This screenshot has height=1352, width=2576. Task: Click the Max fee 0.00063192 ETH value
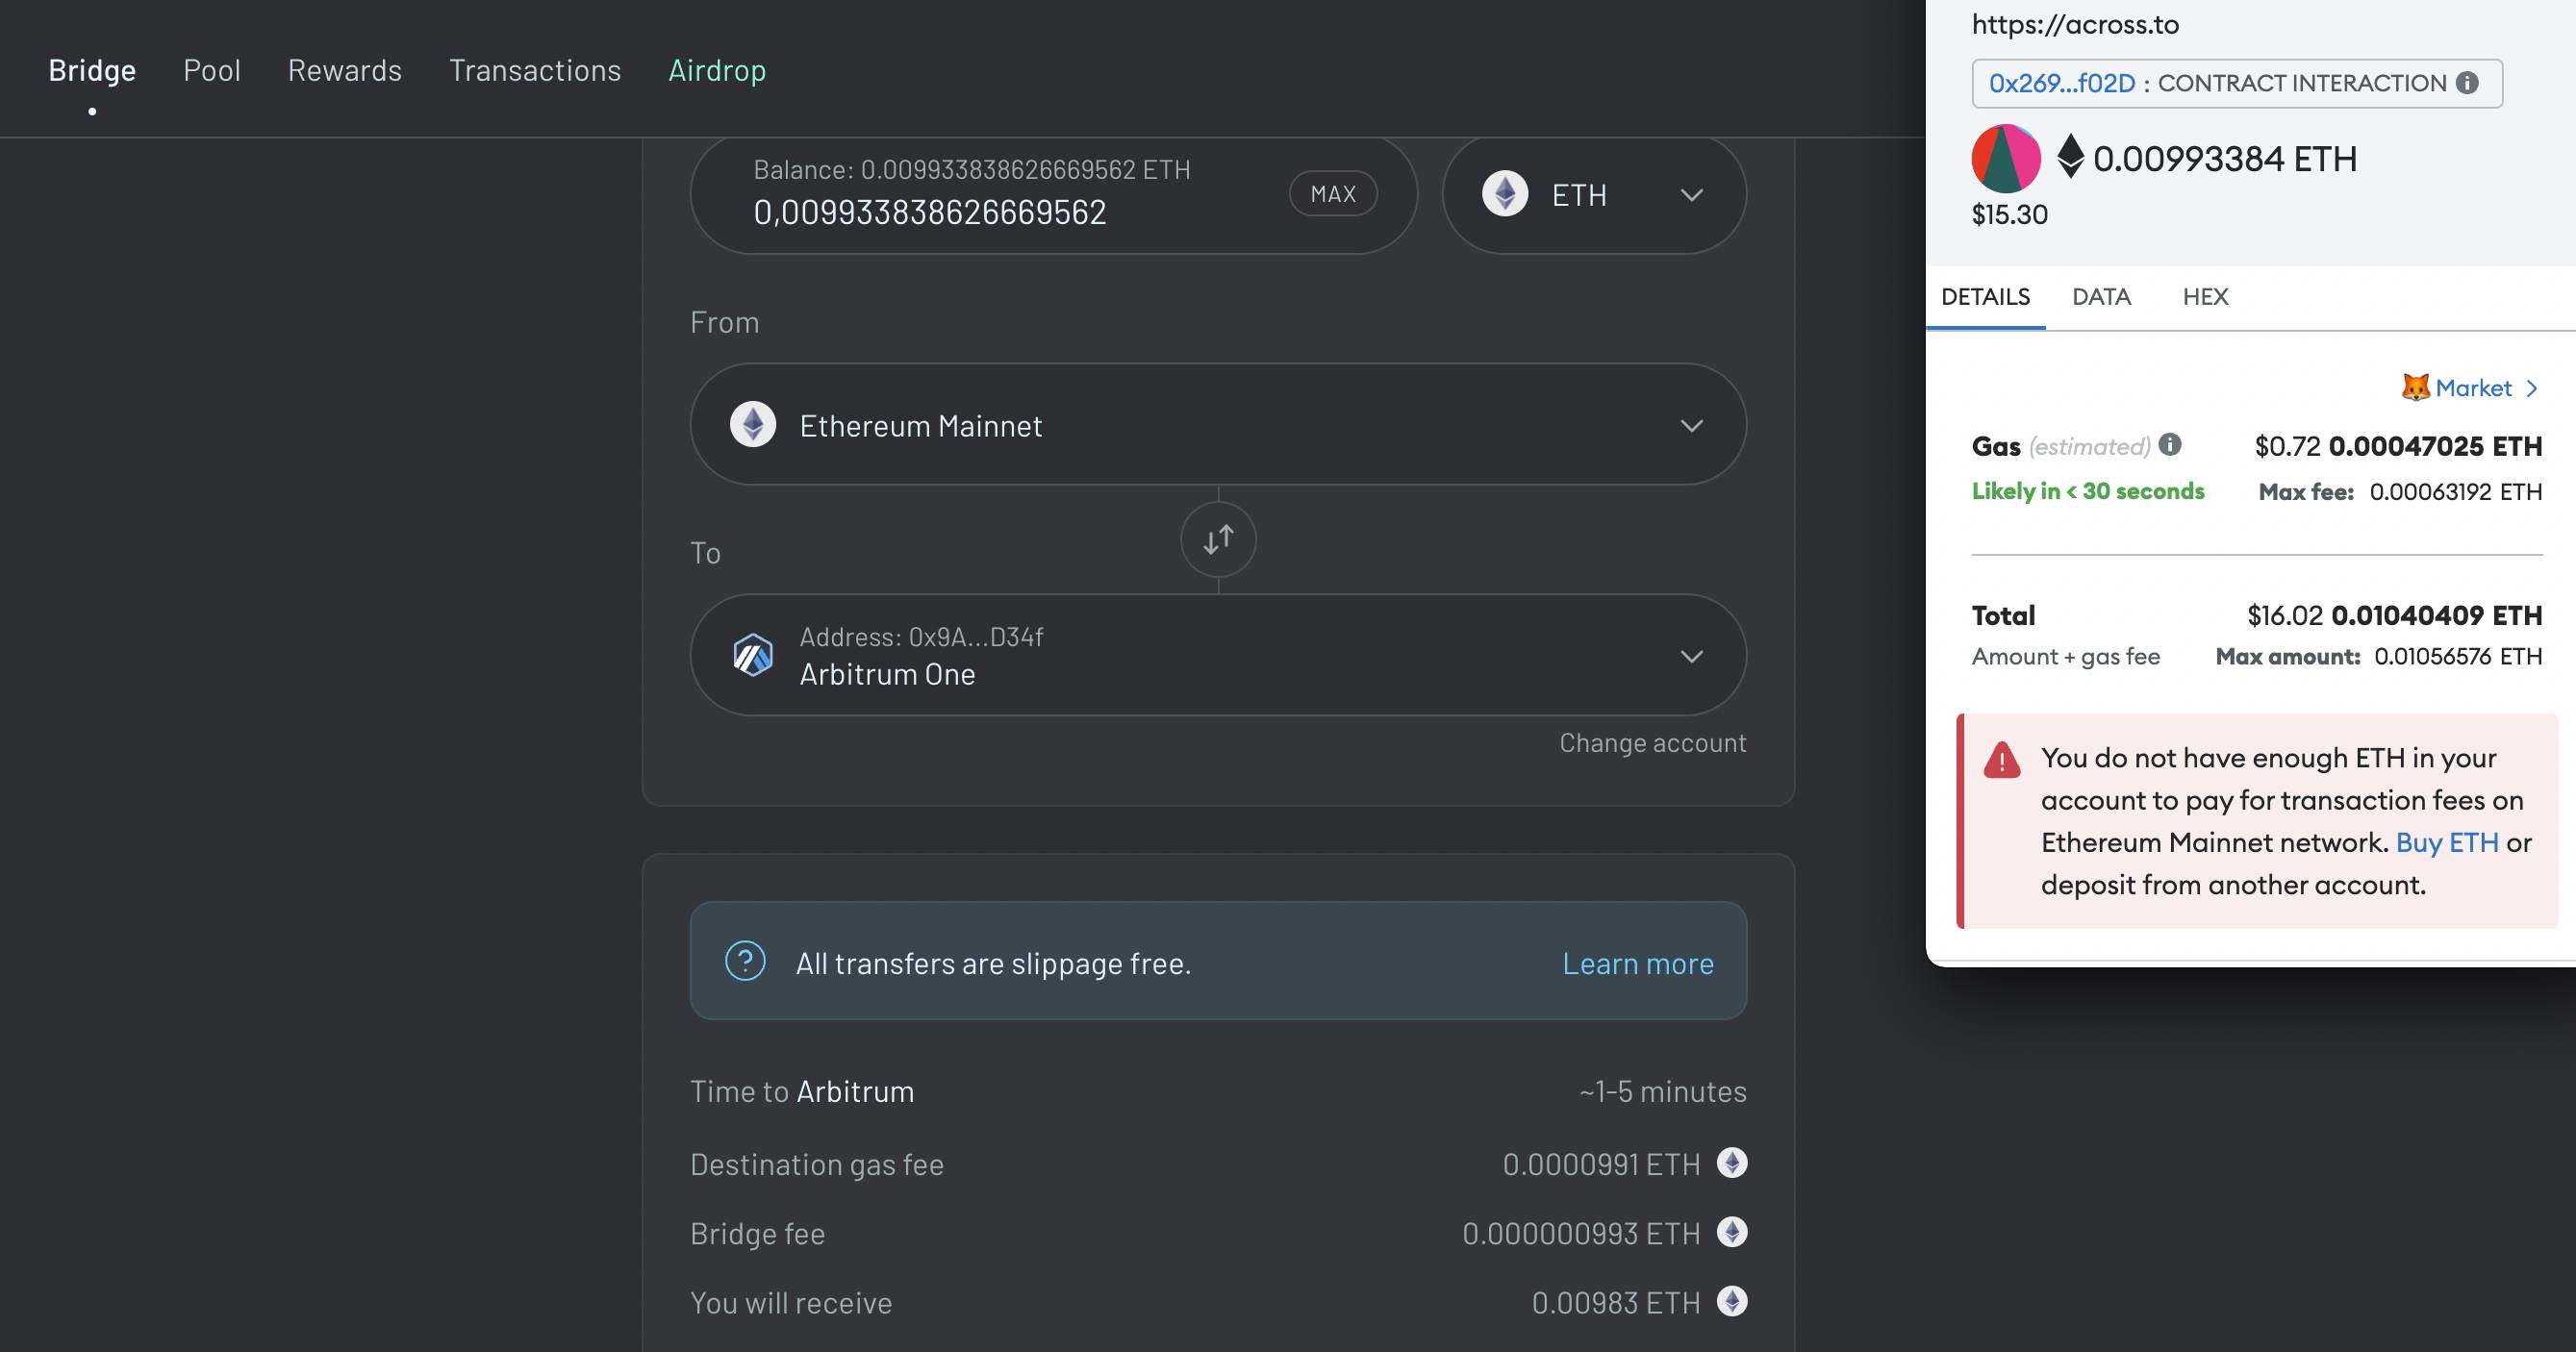[2456, 492]
